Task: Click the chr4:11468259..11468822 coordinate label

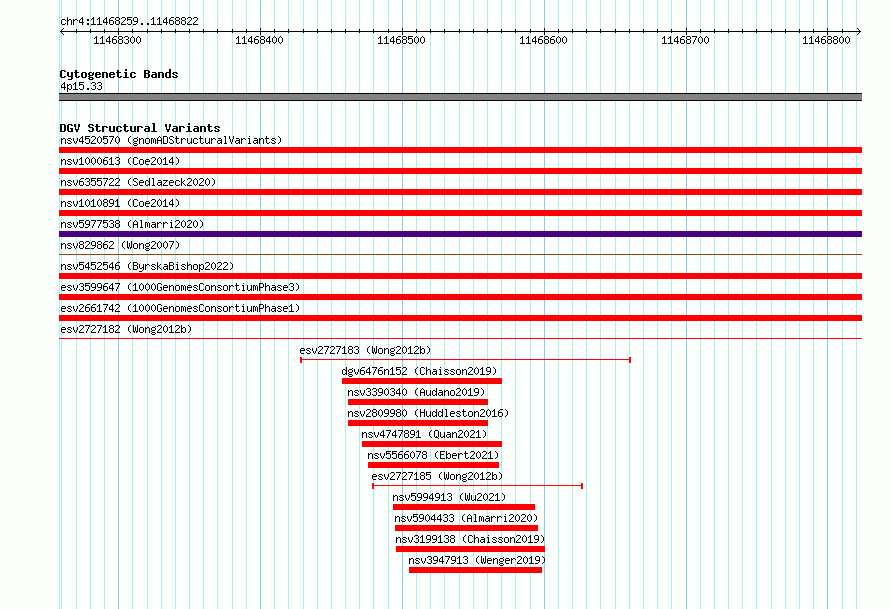Action: 129,21
